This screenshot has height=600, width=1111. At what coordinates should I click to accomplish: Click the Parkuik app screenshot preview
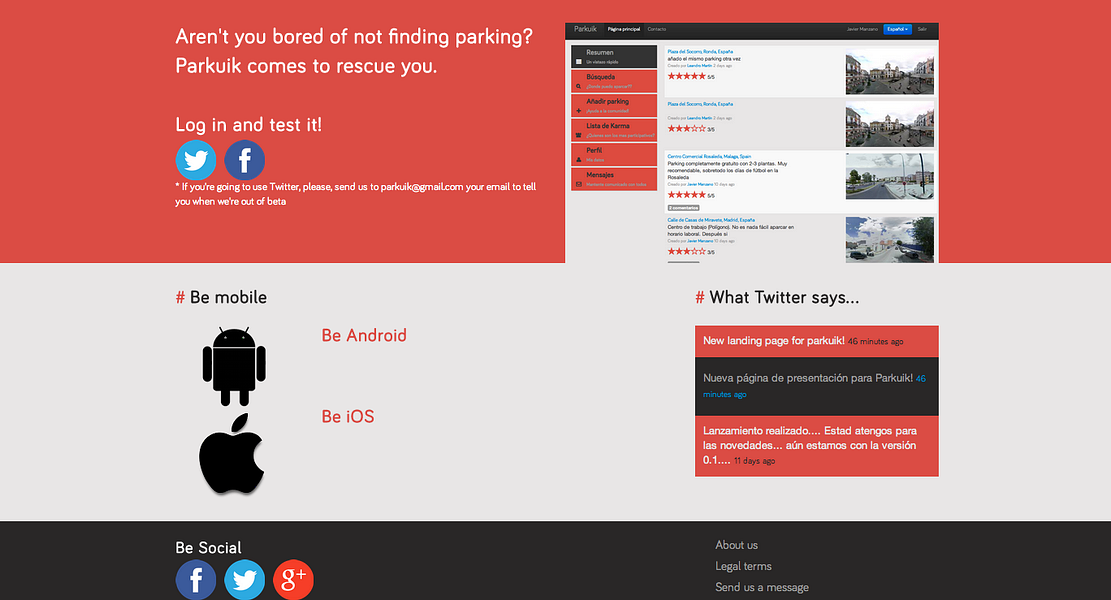752,142
